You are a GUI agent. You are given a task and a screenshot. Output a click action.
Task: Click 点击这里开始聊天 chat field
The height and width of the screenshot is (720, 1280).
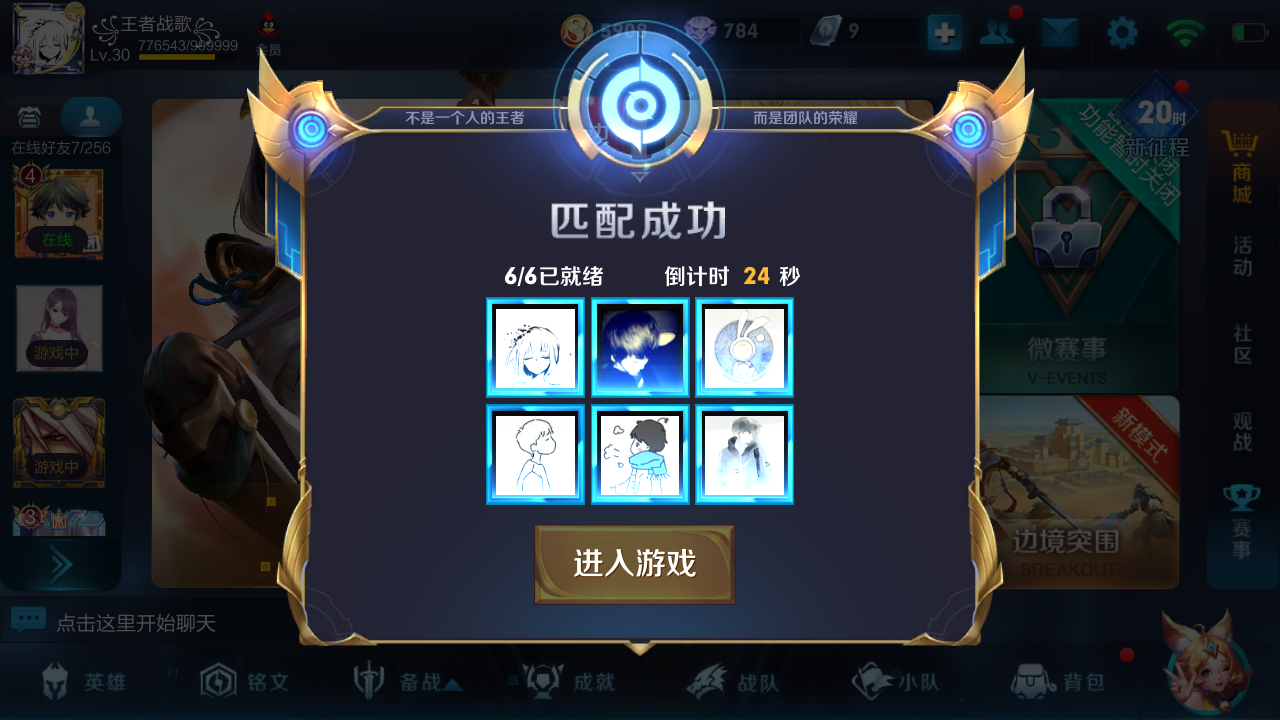pos(136,623)
